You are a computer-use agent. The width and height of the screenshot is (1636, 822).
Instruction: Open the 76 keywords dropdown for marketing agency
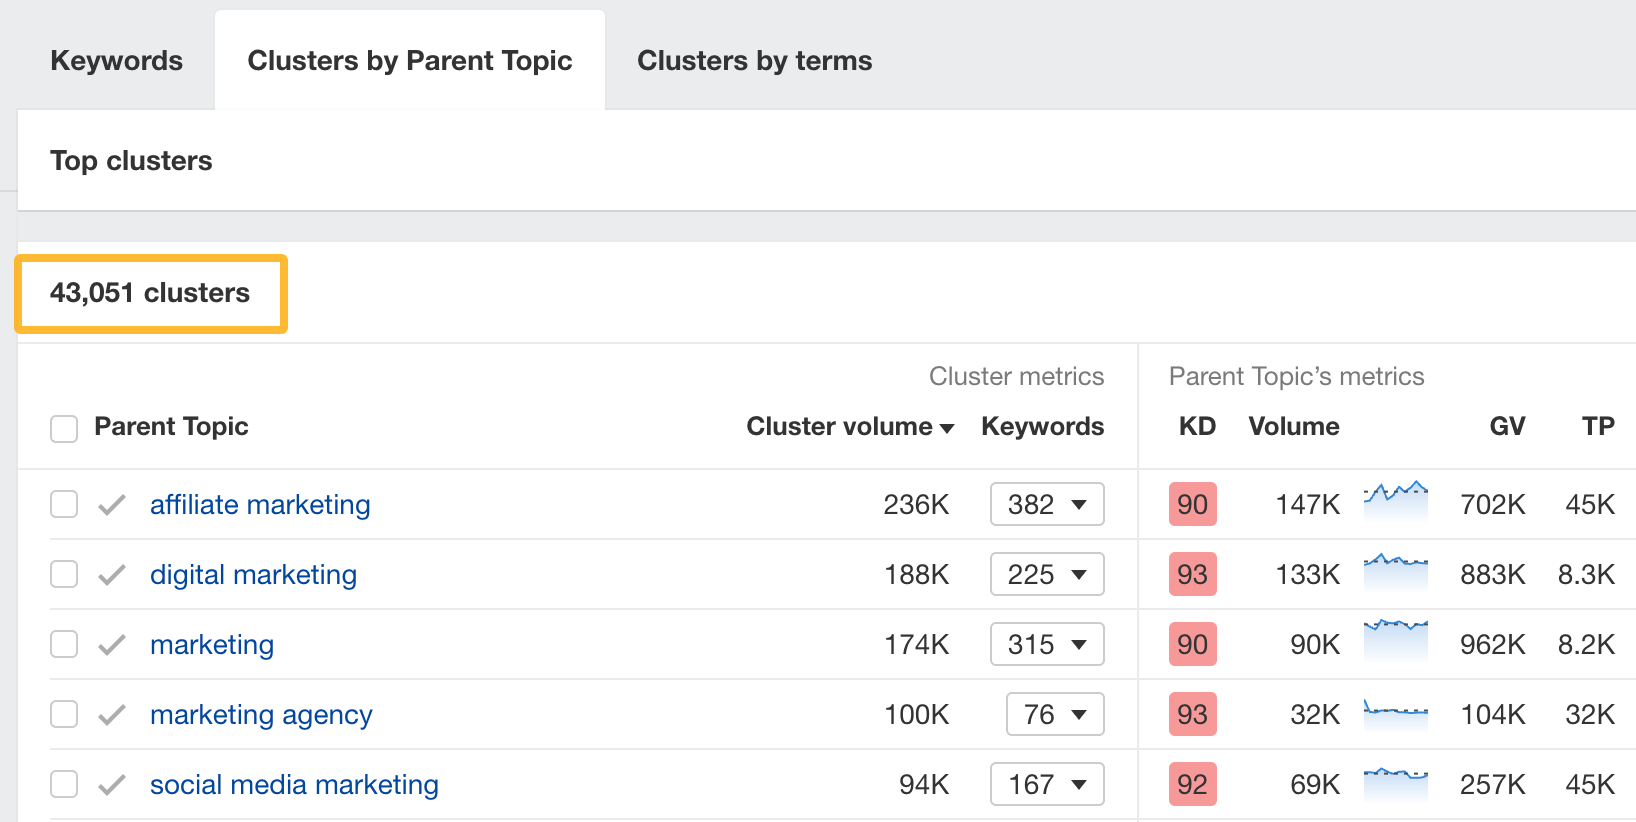[x=1054, y=714]
